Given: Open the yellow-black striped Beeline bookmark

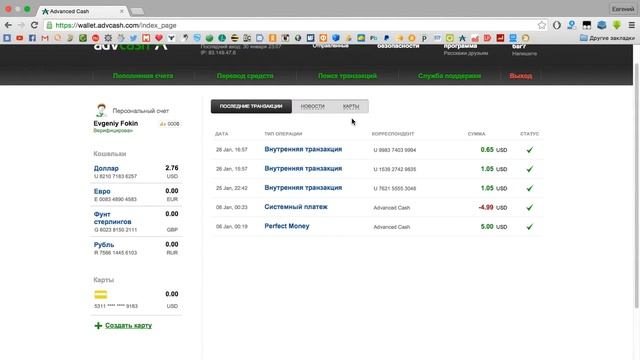Looking at the screenshot, I should [x=234, y=38].
